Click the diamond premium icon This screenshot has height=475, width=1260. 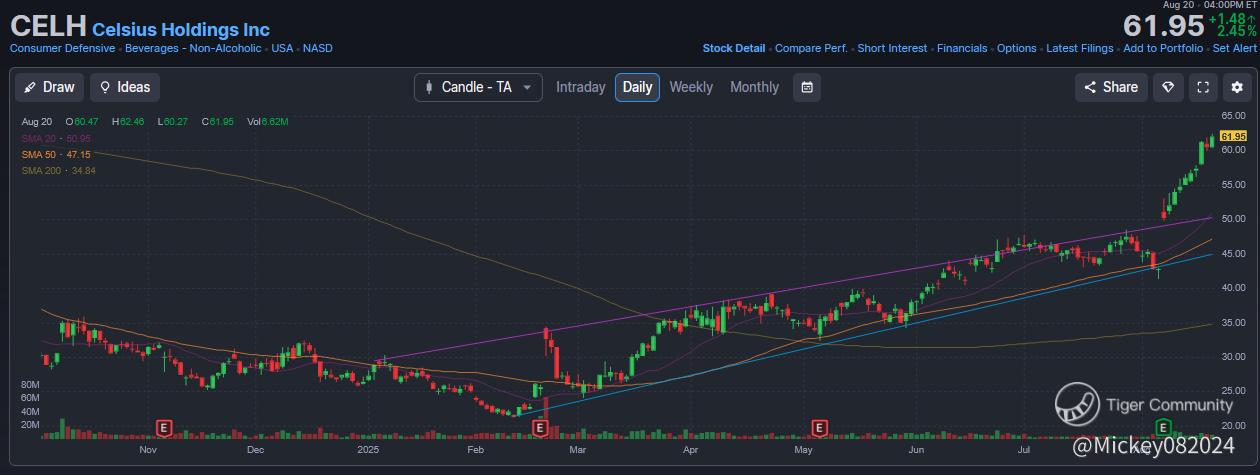click(1168, 87)
